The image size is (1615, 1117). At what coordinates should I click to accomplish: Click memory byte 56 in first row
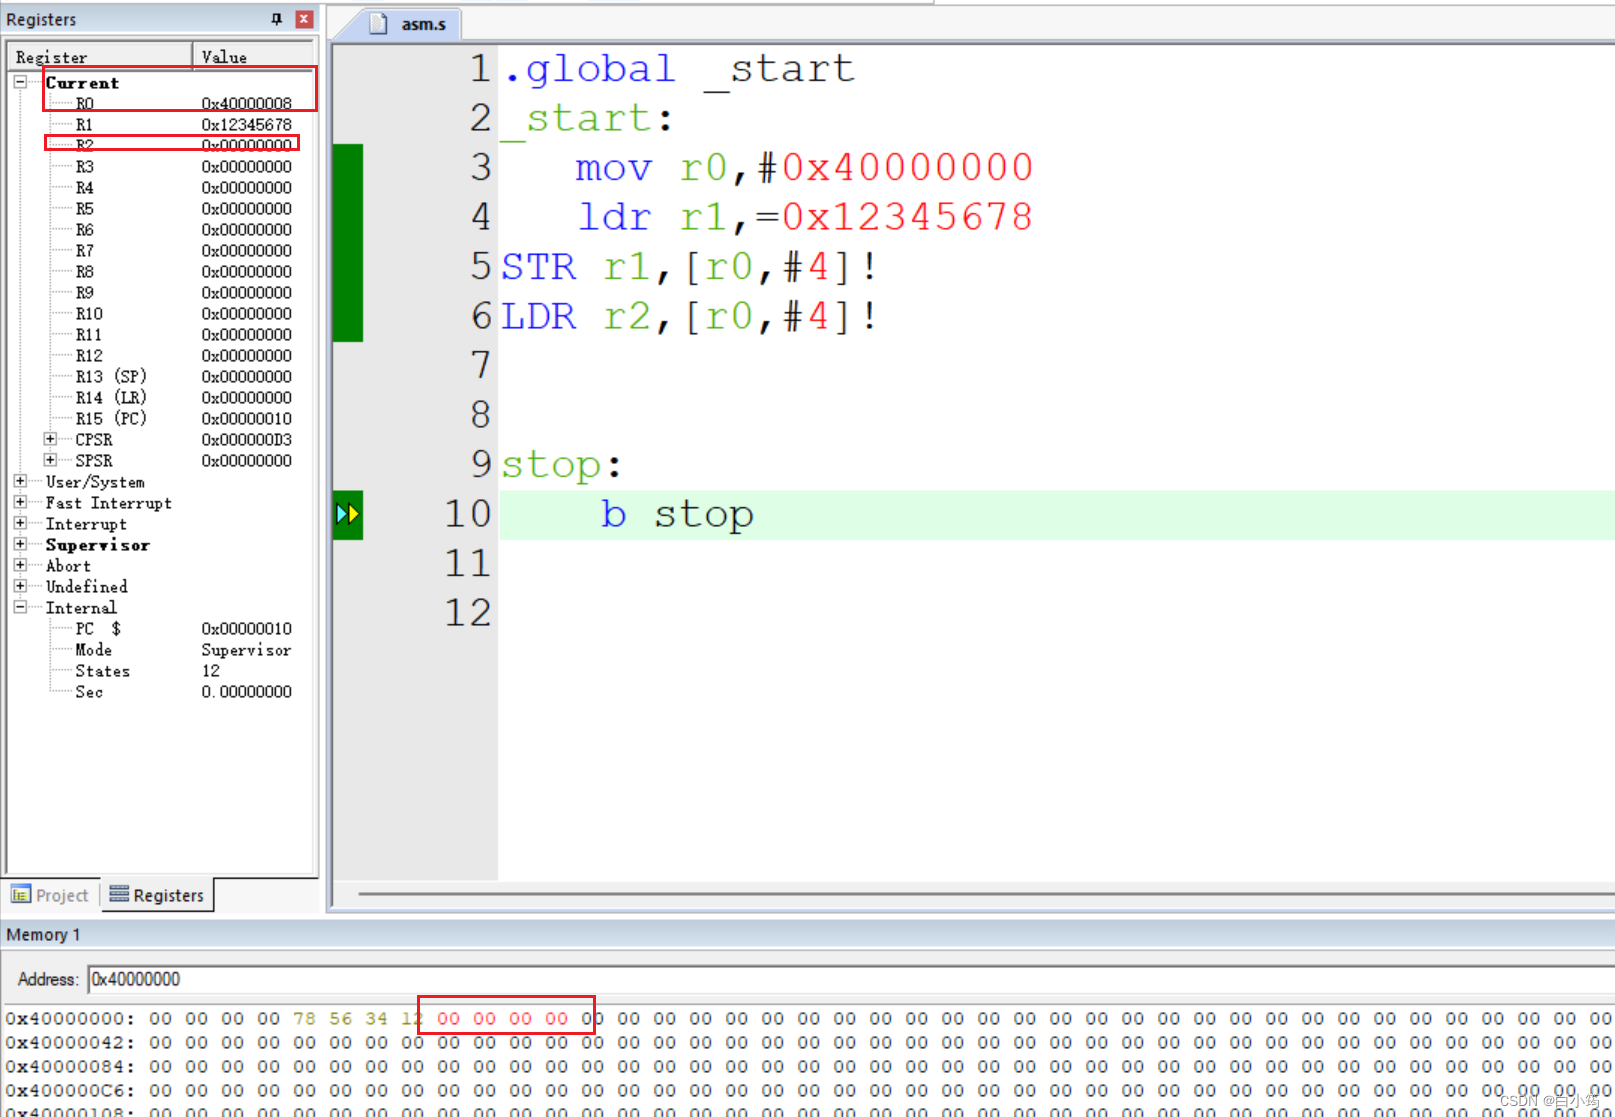click(x=340, y=1019)
